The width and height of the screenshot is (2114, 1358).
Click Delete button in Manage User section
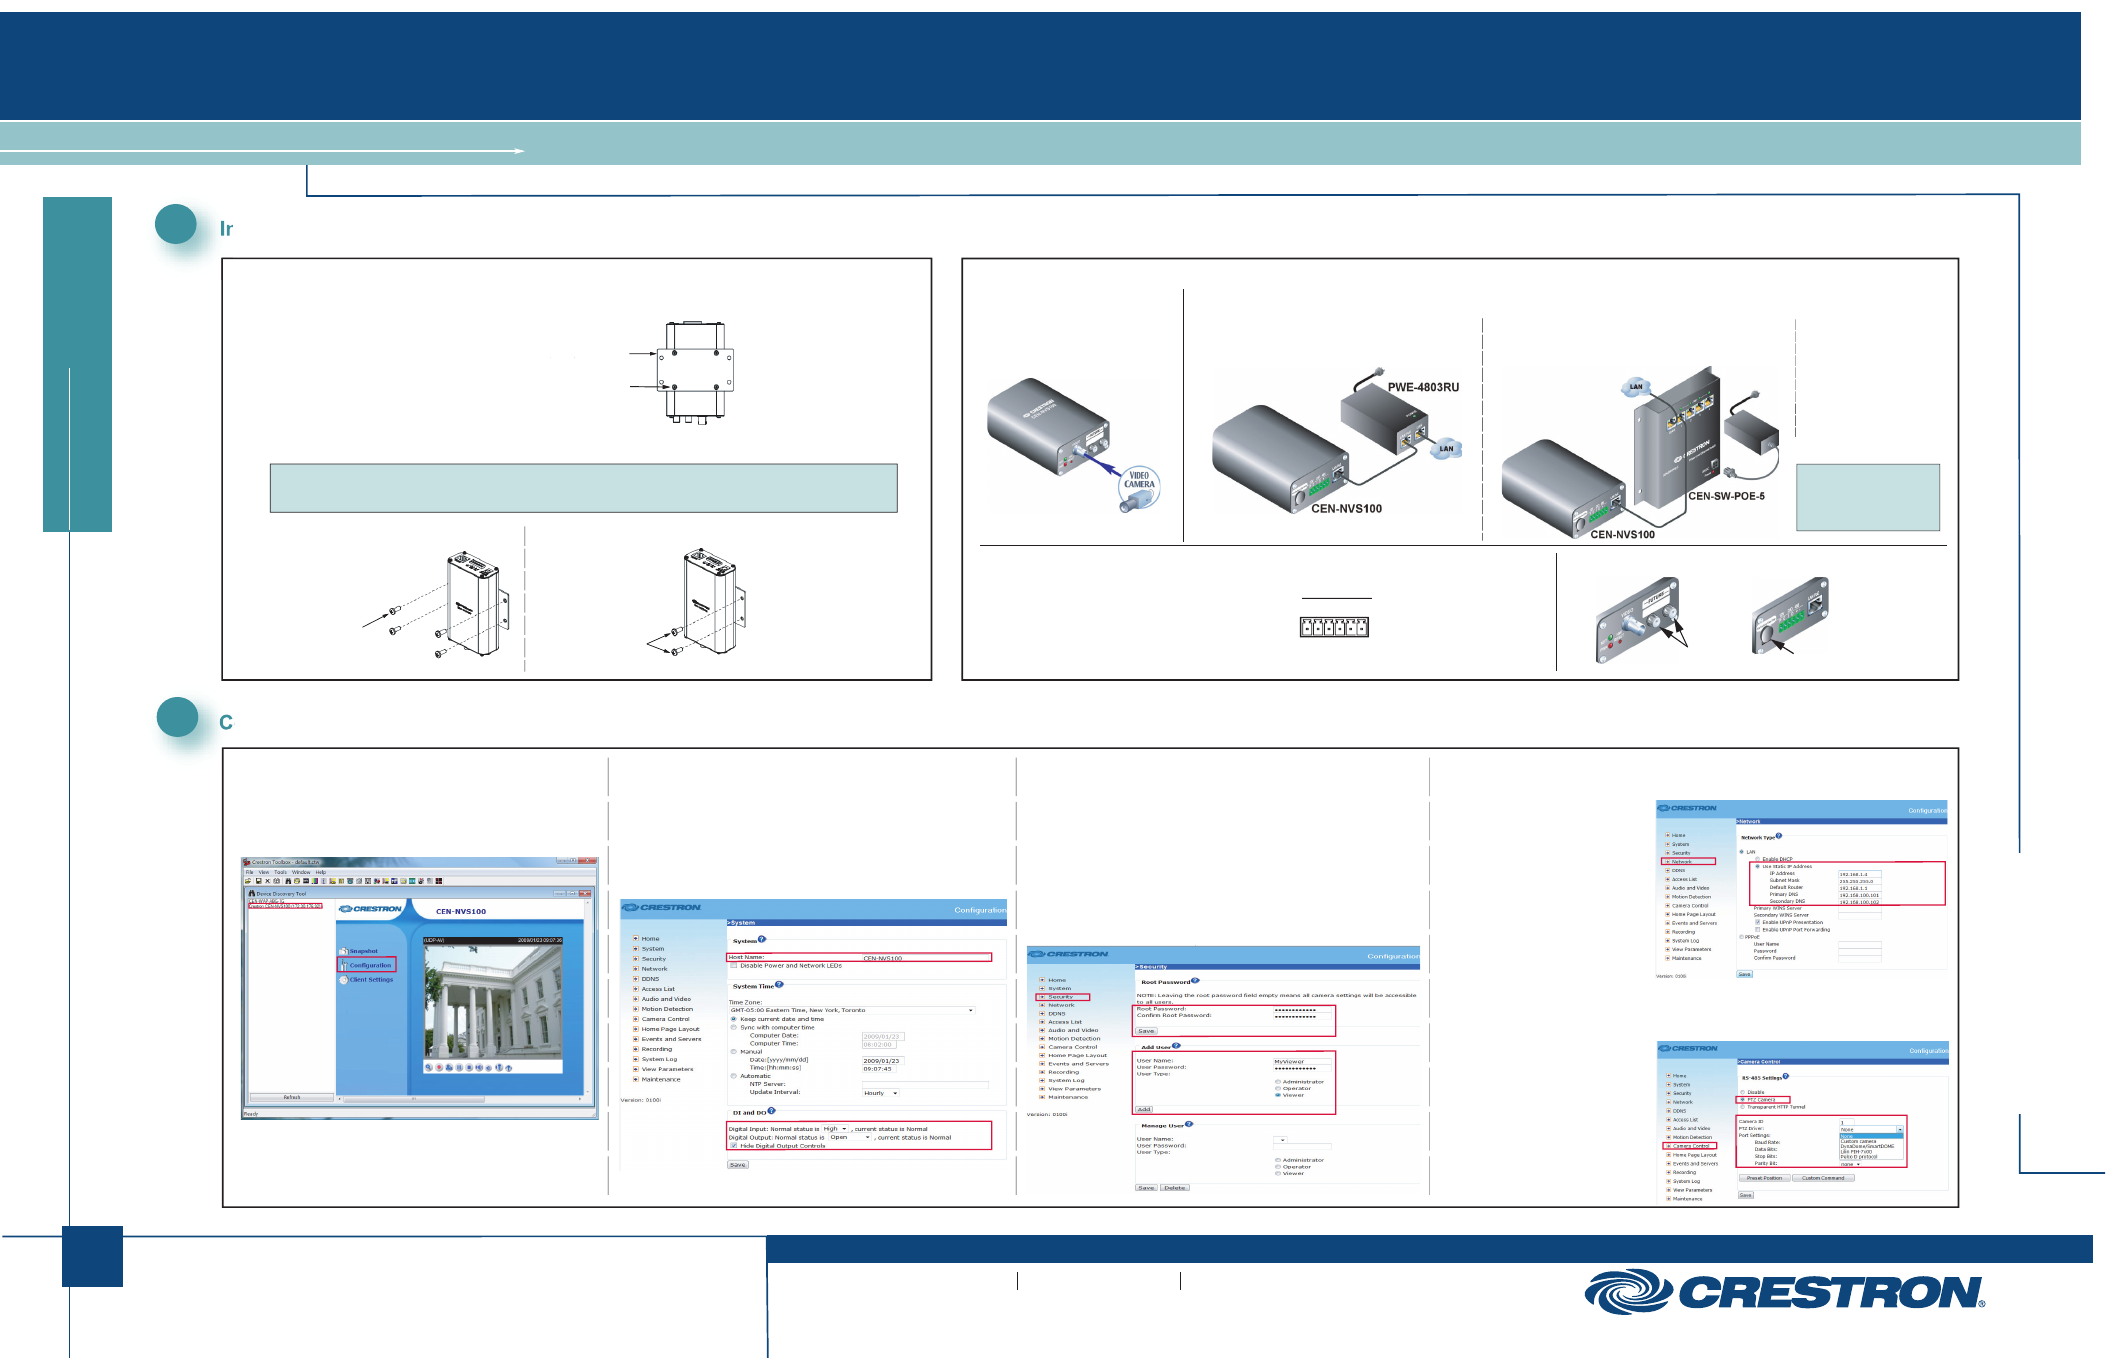coord(1175,1188)
